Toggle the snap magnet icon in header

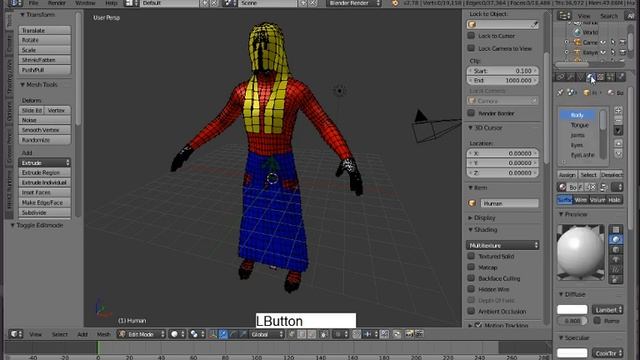(356, 334)
